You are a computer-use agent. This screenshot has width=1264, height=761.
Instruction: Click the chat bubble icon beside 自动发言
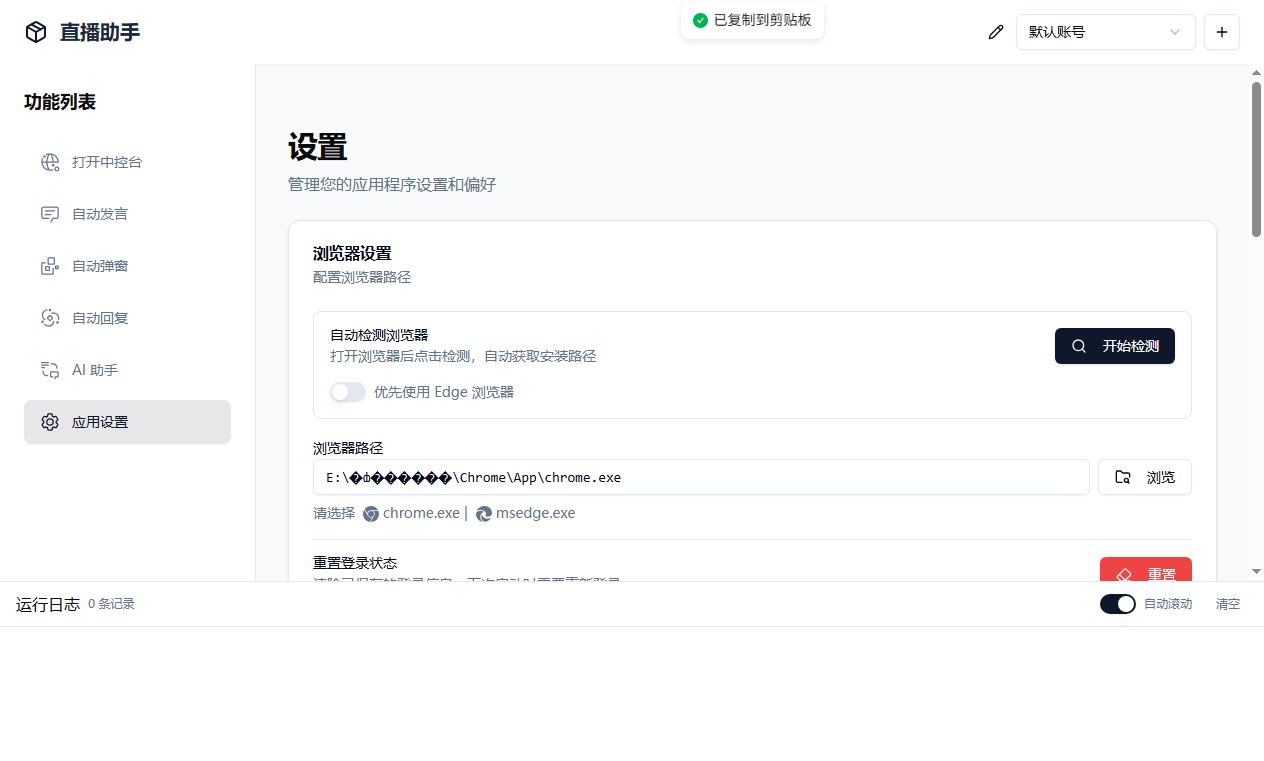tap(50, 214)
